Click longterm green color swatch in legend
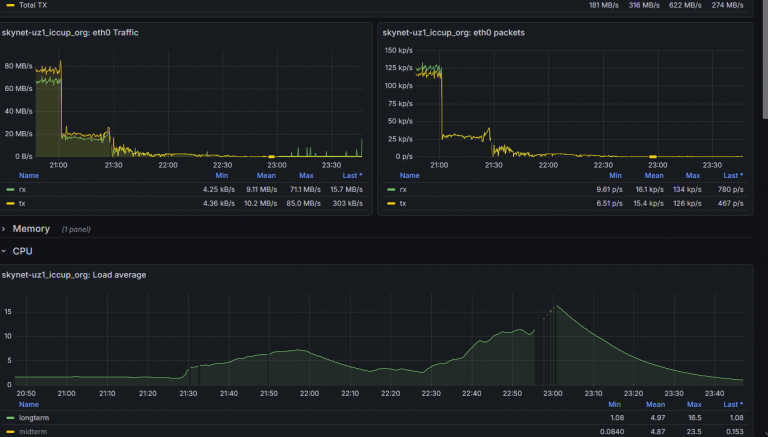Image resolution: width=768 pixels, height=437 pixels. (10, 418)
